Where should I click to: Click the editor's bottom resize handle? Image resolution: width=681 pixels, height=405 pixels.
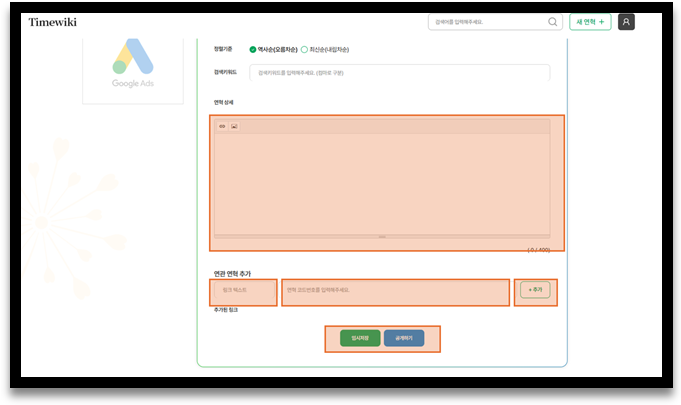(x=382, y=236)
